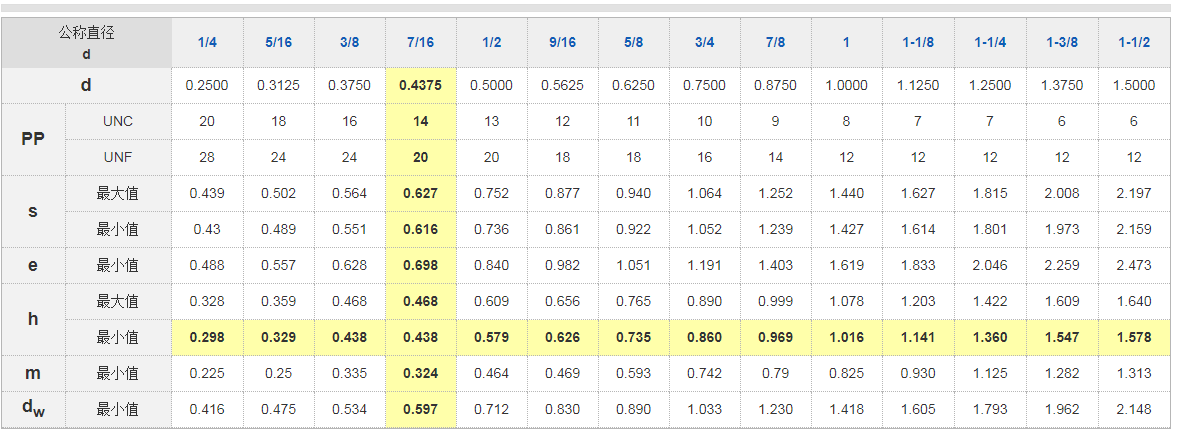This screenshot has height=432, width=1180.
Task: Click the 1-1/2 column header link
Action: click(1134, 42)
